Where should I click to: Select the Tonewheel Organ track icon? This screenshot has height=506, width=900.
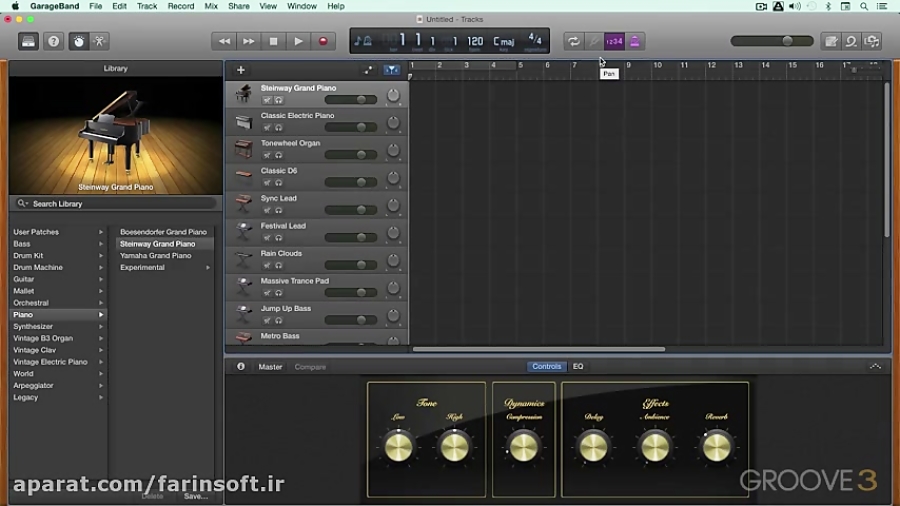pyautogui.click(x=243, y=149)
